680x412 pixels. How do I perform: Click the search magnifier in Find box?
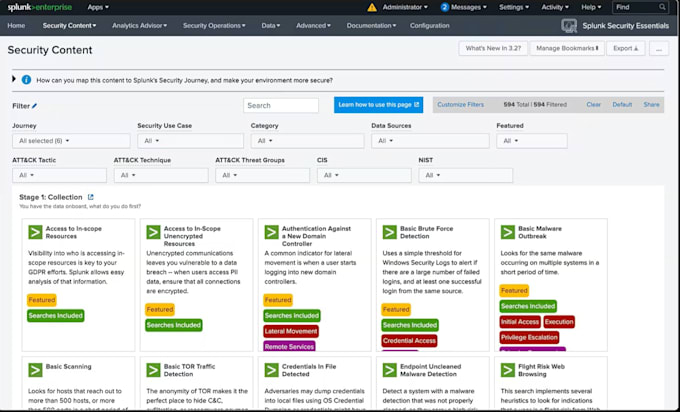click(x=662, y=7)
